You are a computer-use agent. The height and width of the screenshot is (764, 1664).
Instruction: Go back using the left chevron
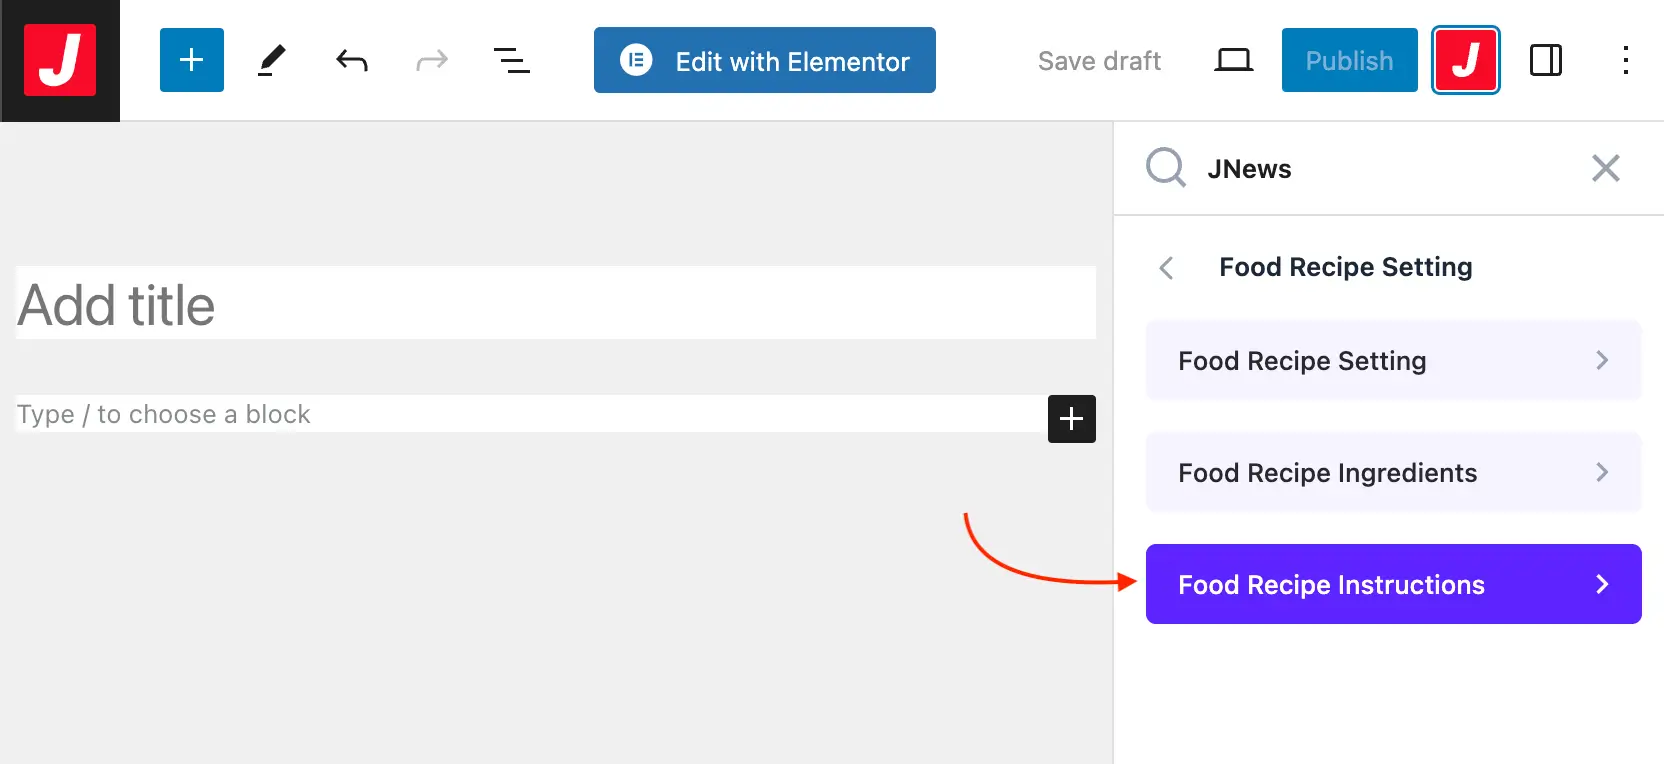tap(1166, 268)
